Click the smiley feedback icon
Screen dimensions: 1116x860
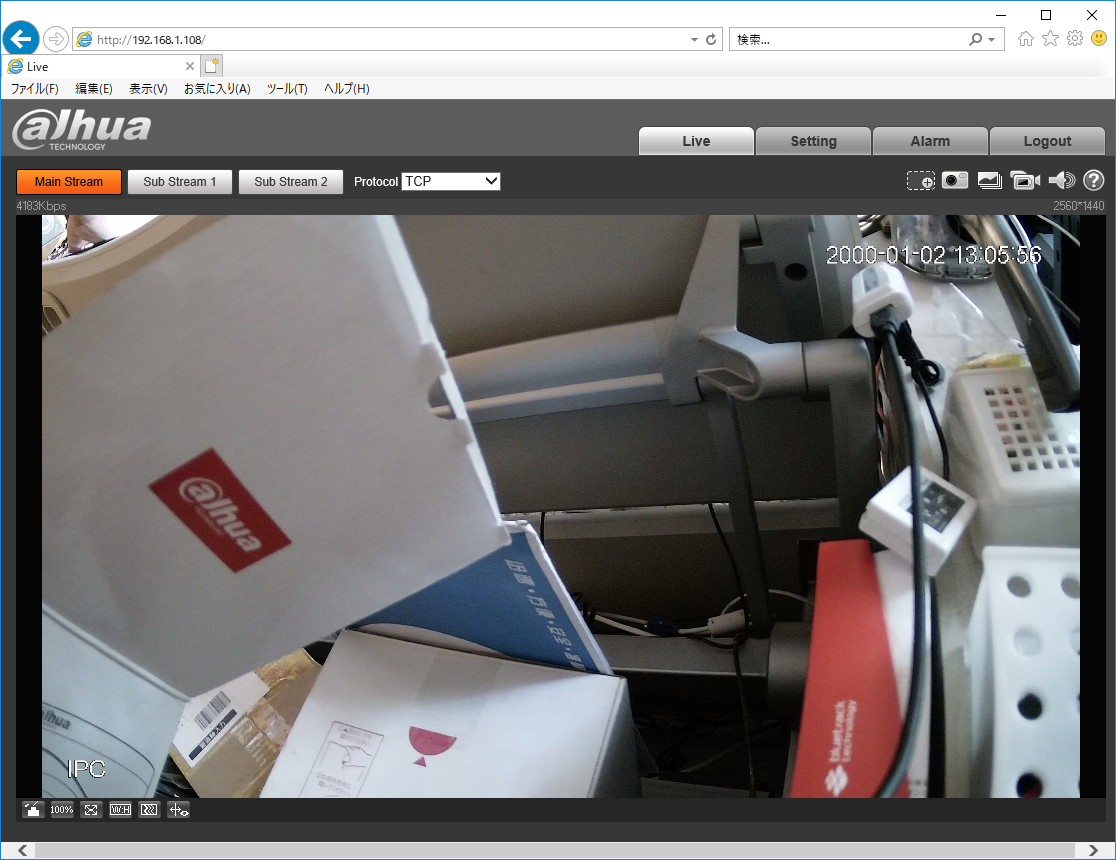click(1099, 38)
